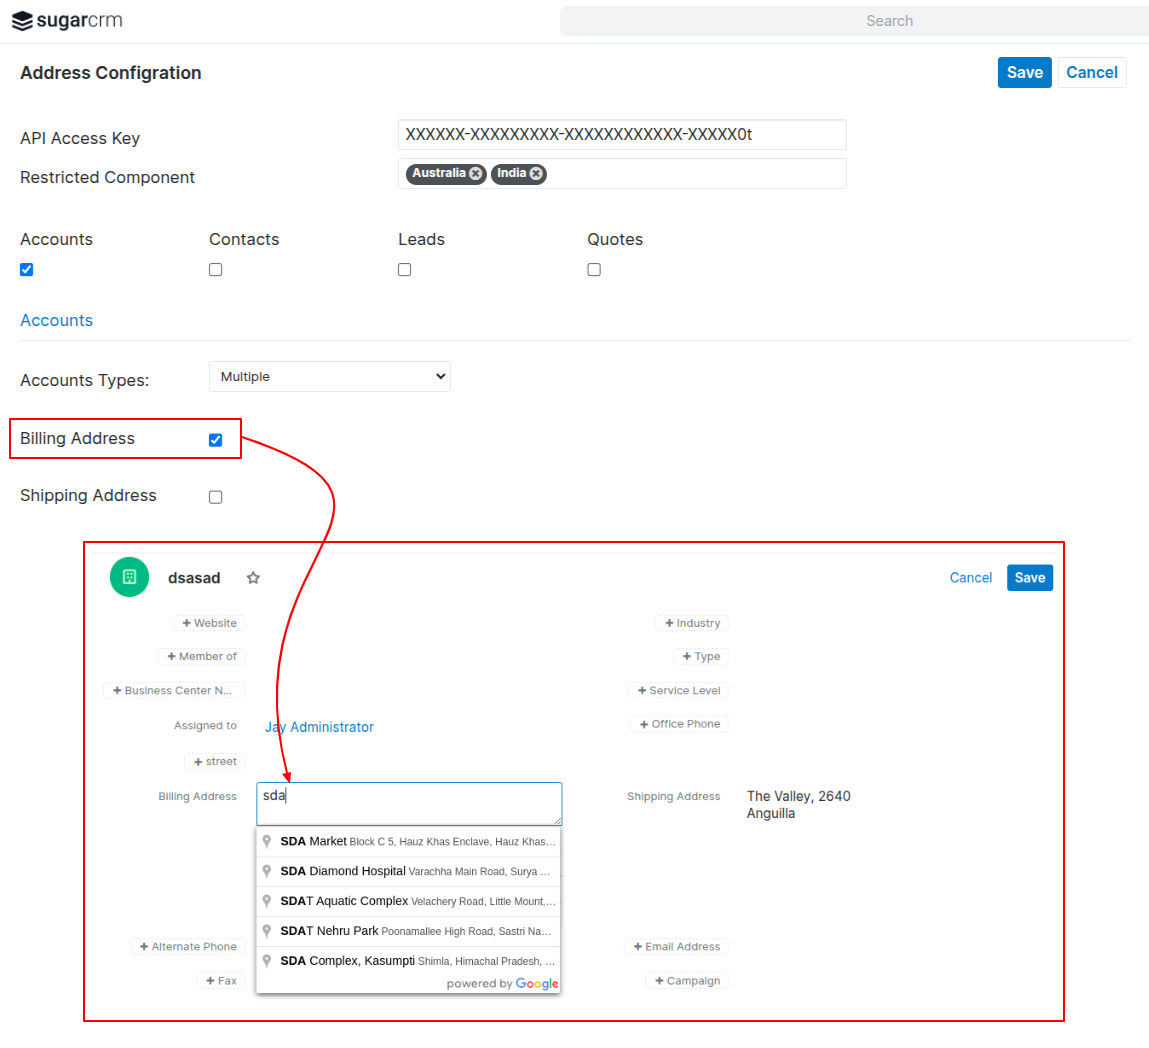Disable the Billing Address checkbox
1149x1048 pixels.
tap(216, 440)
